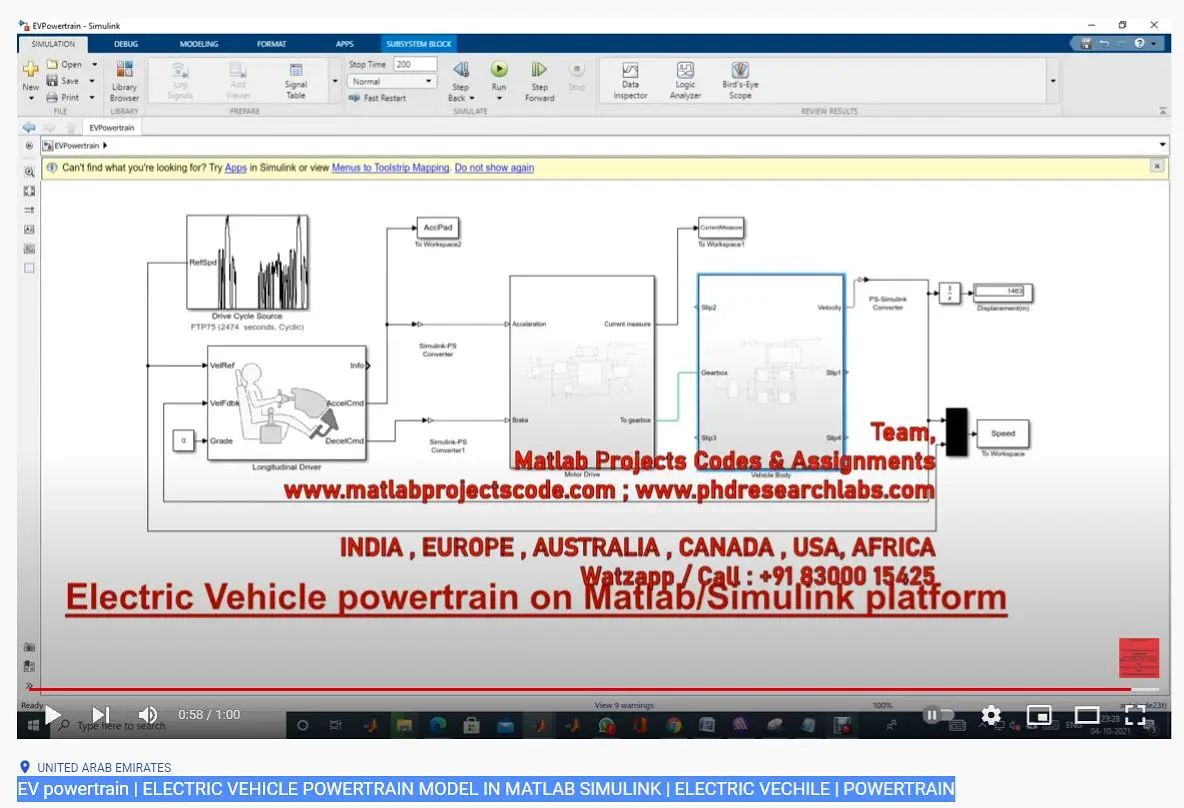
Task: Open the SIMULATION ribbon tab
Action: (x=54, y=44)
